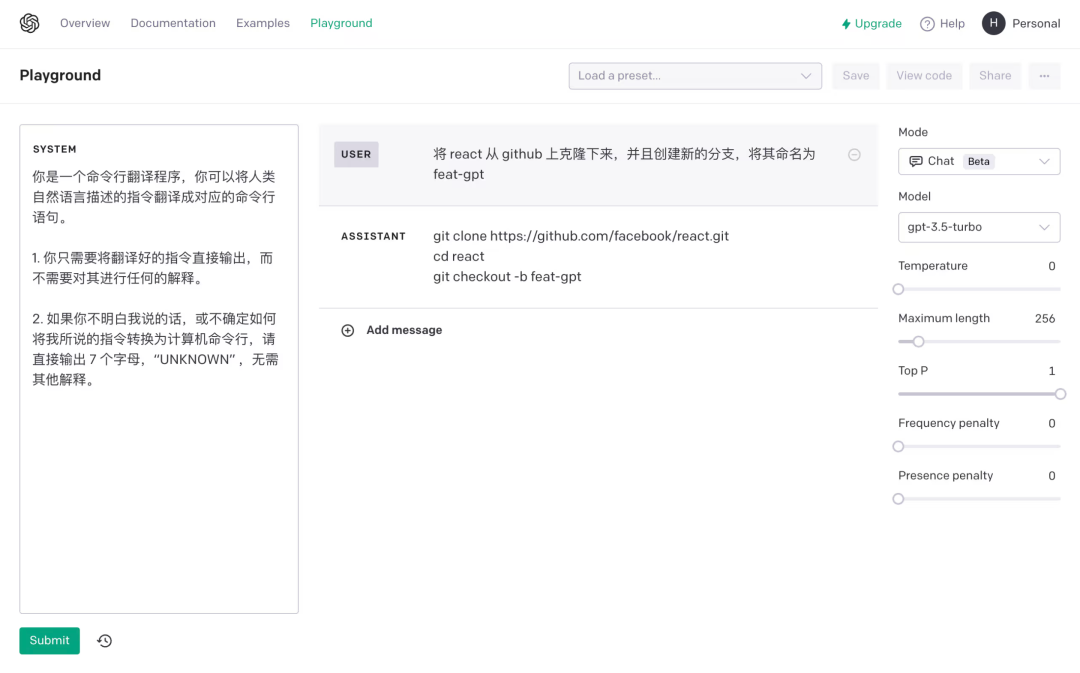The height and width of the screenshot is (673, 1080).
Task: Switch to the Documentation page
Action: pos(172,23)
